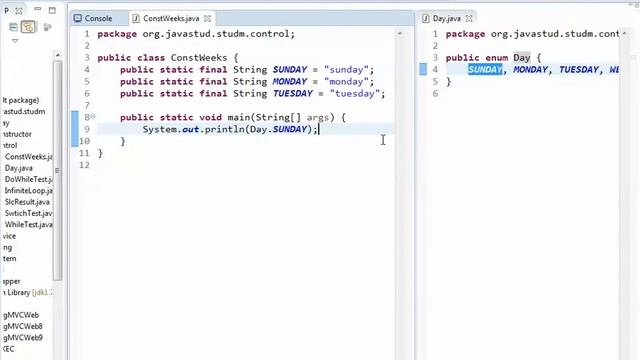Close the package explorer view tab
This screenshot has height=360, width=640.
[x=18, y=11]
